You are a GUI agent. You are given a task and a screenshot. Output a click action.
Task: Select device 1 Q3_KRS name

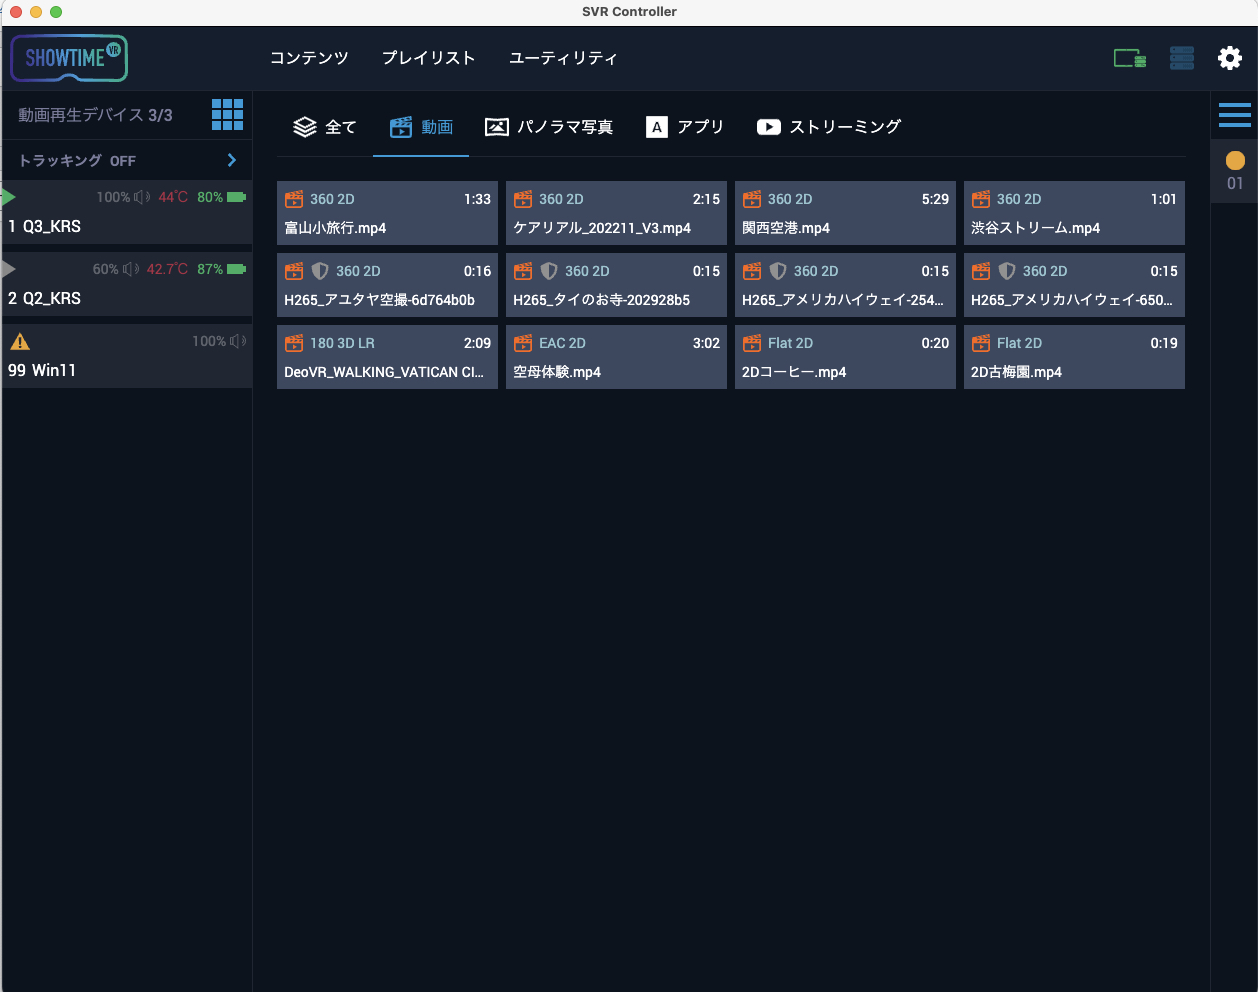pyautogui.click(x=45, y=226)
